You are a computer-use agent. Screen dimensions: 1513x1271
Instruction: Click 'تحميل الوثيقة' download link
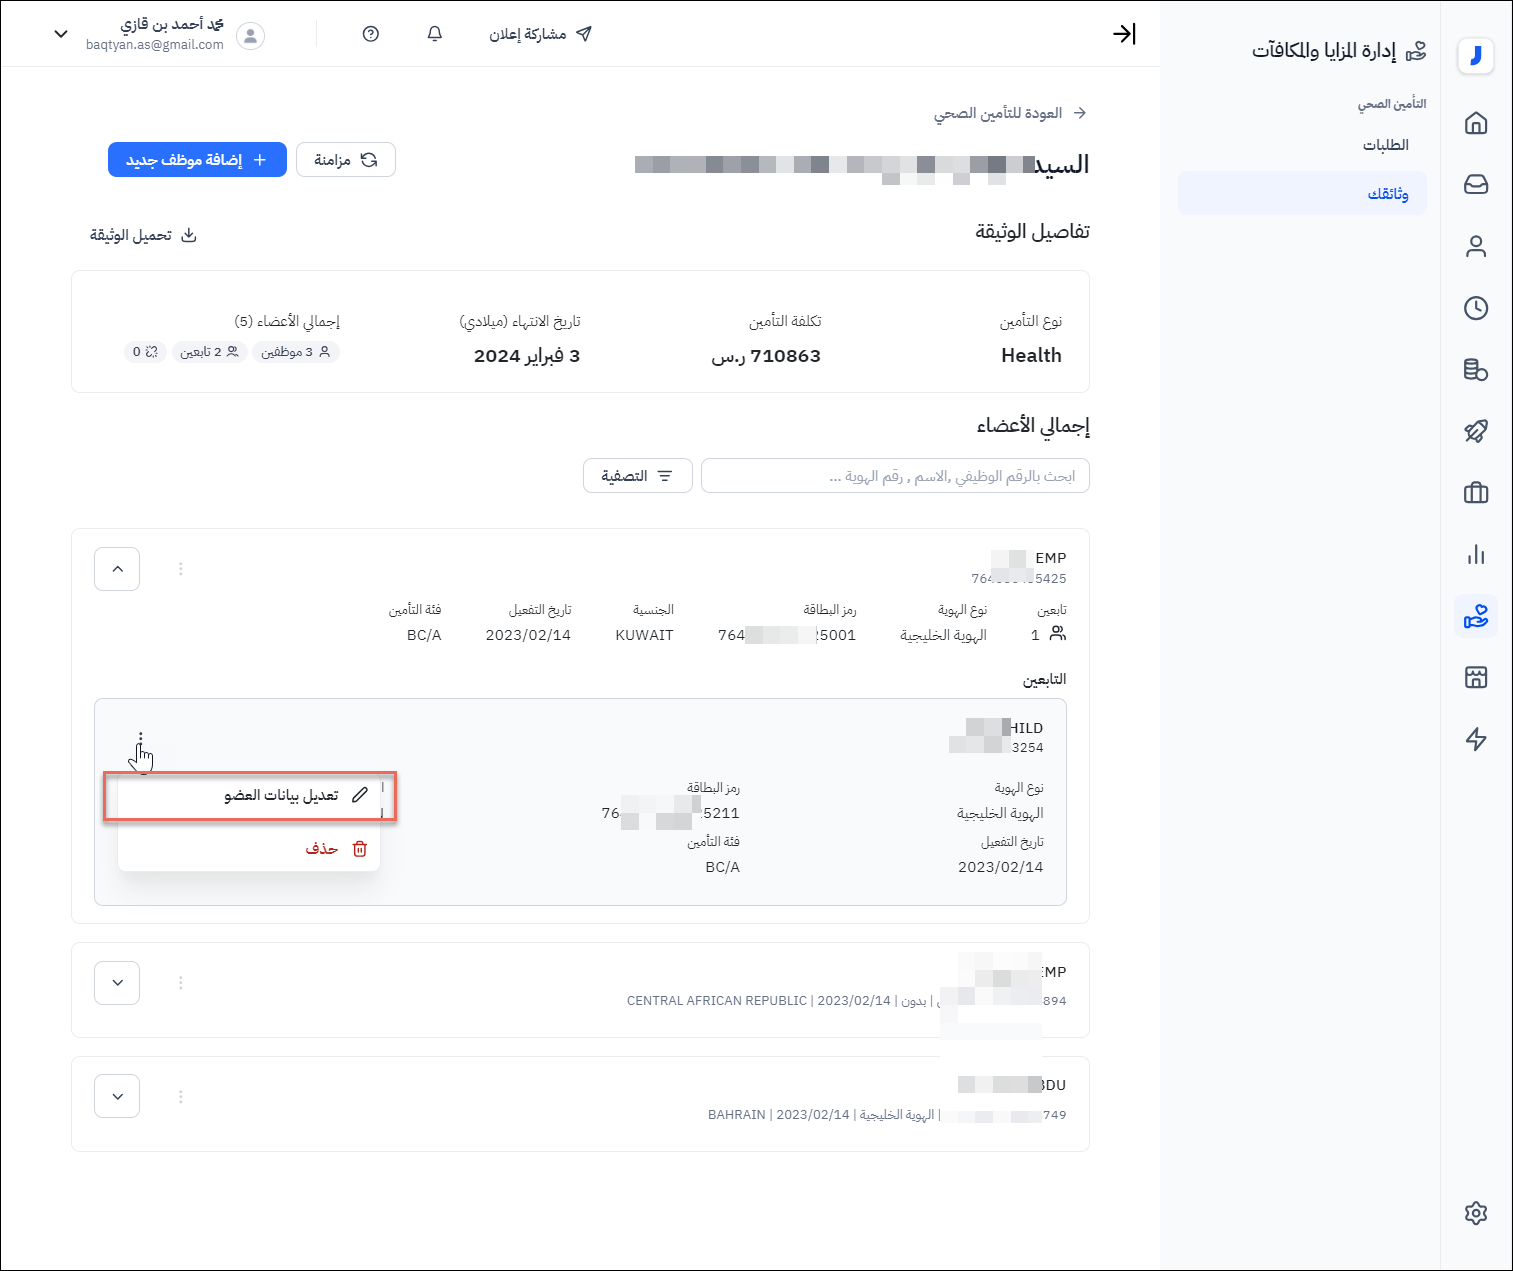click(143, 236)
